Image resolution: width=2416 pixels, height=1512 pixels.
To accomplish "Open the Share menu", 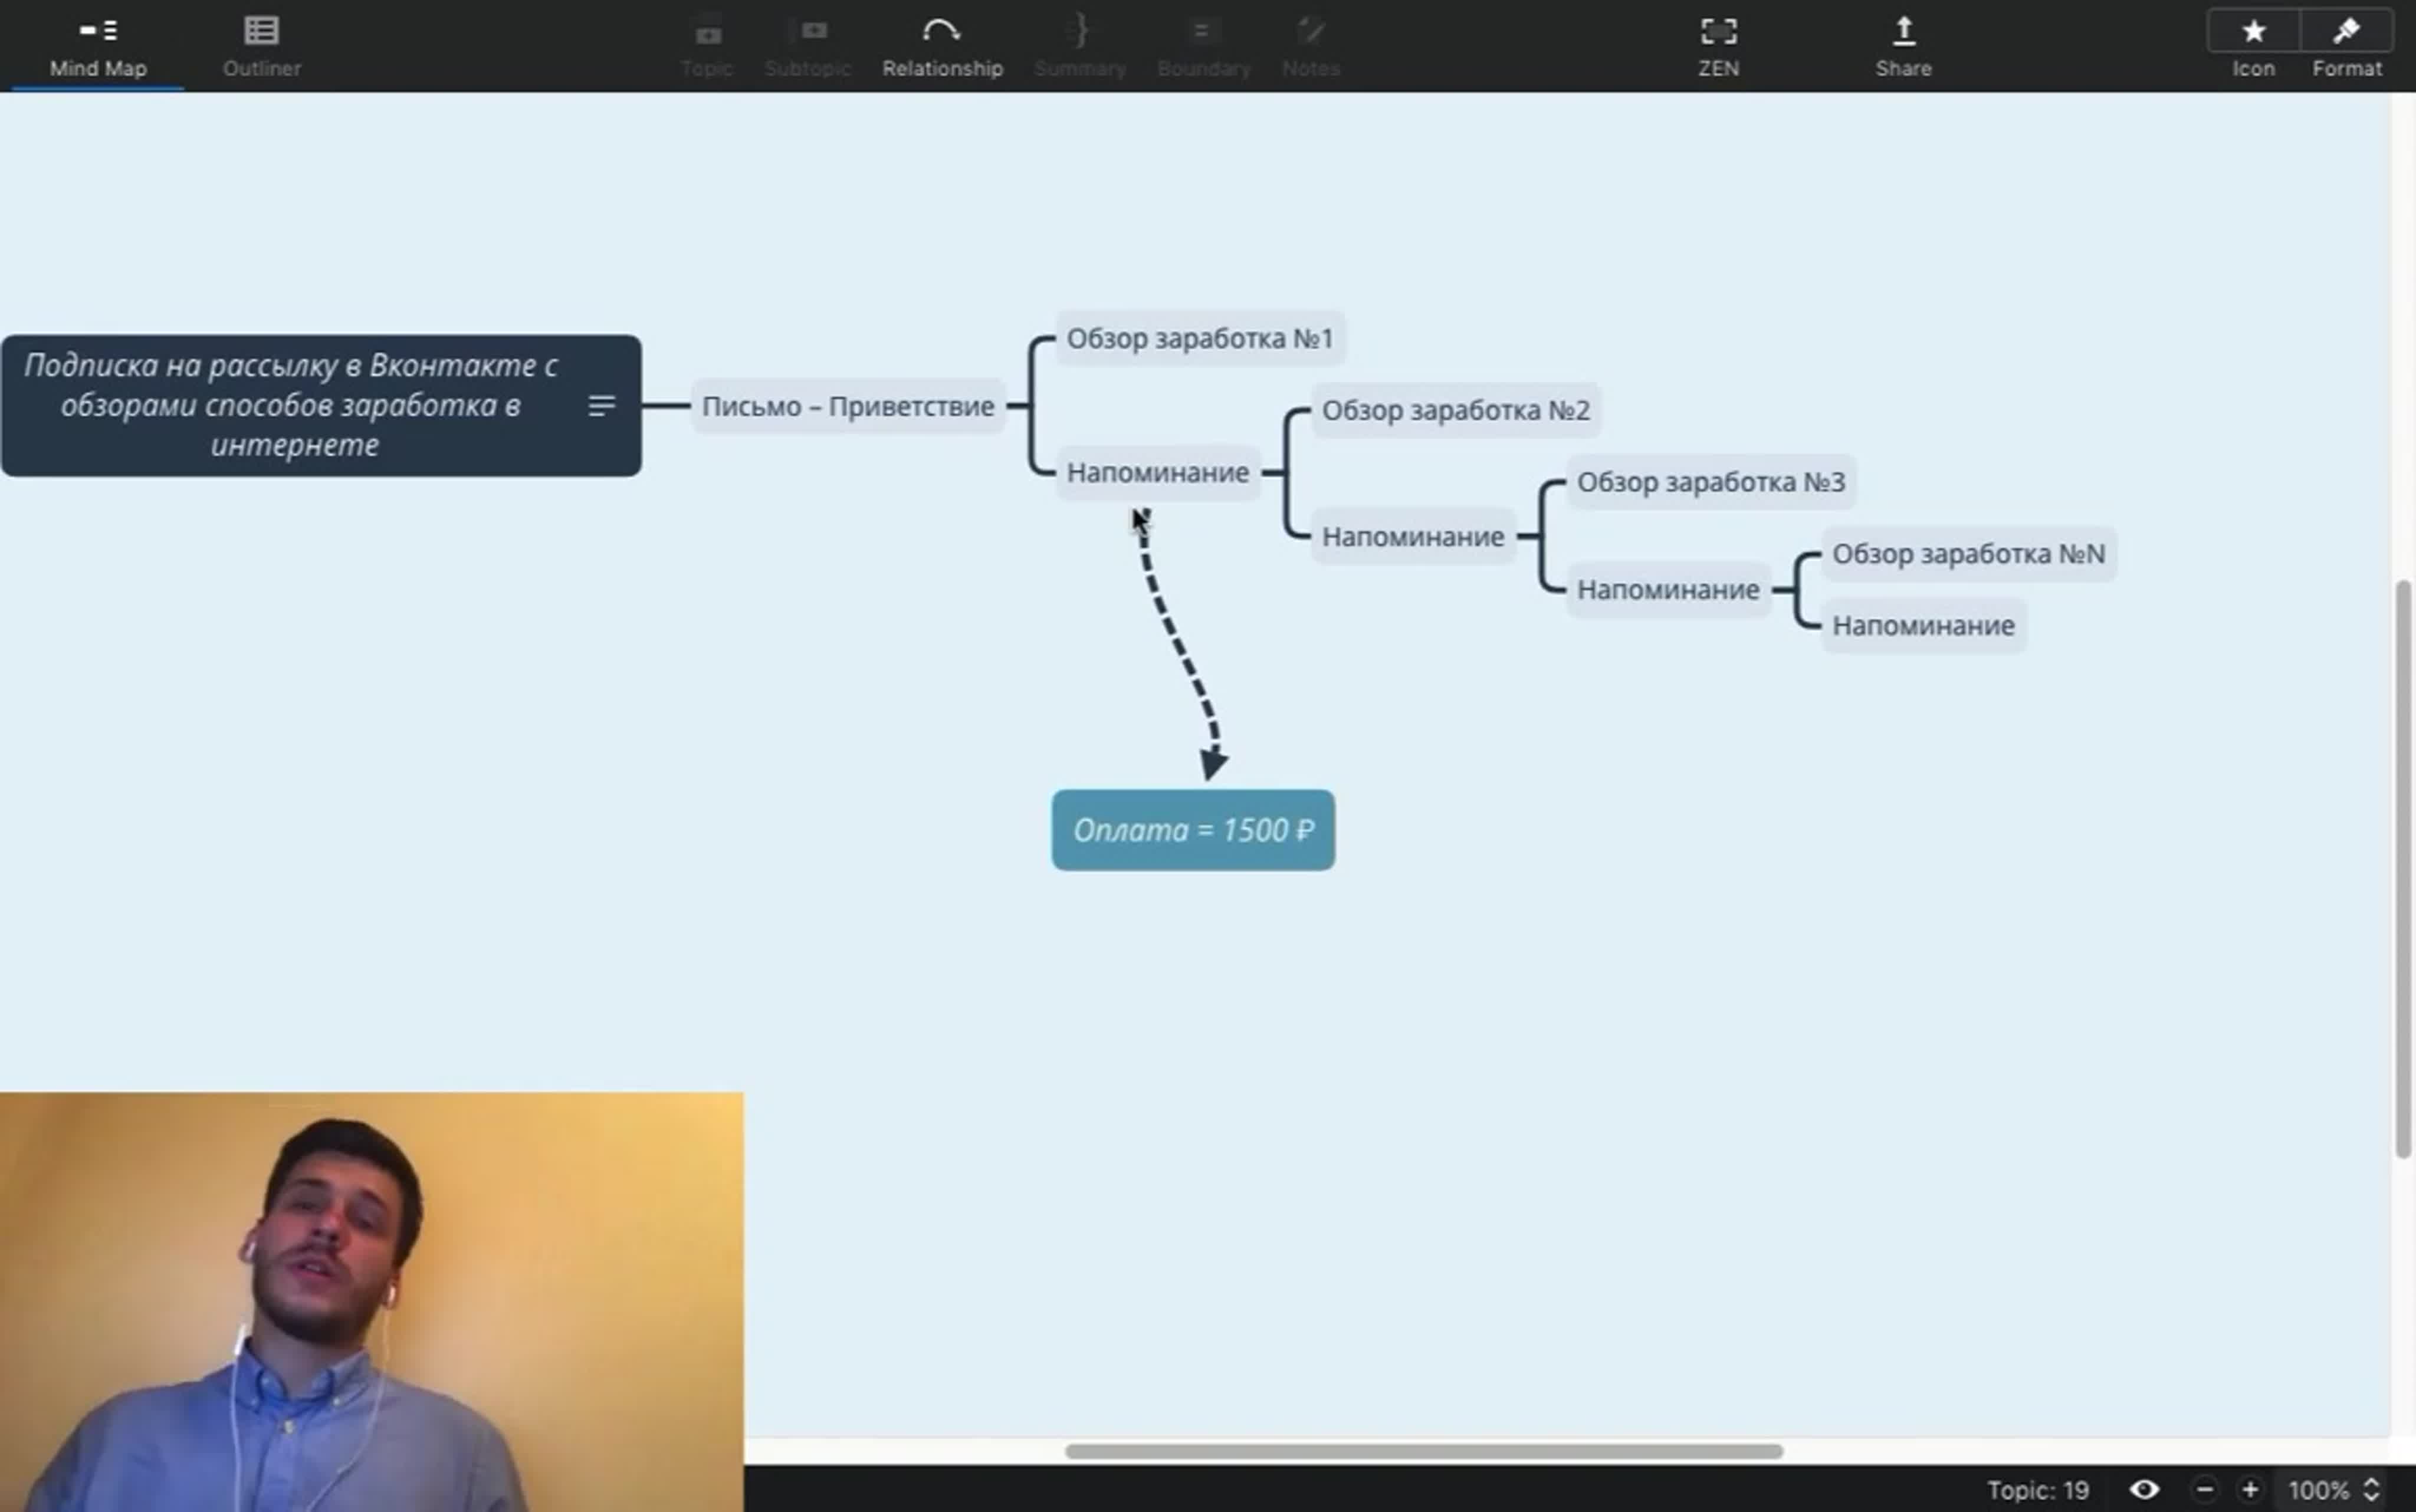I will click(x=1903, y=46).
